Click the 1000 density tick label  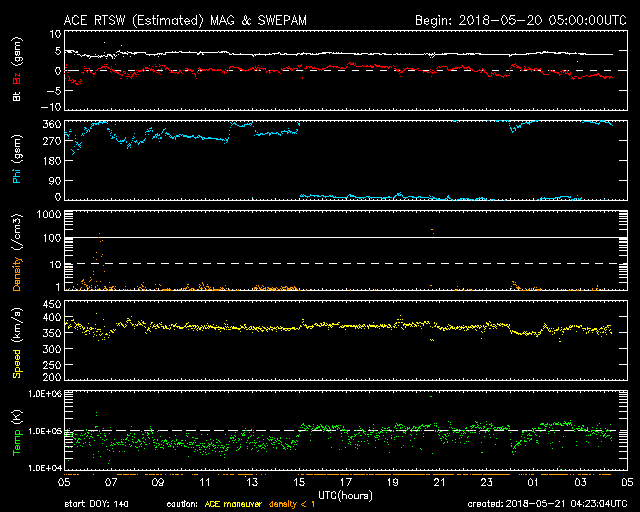point(46,214)
